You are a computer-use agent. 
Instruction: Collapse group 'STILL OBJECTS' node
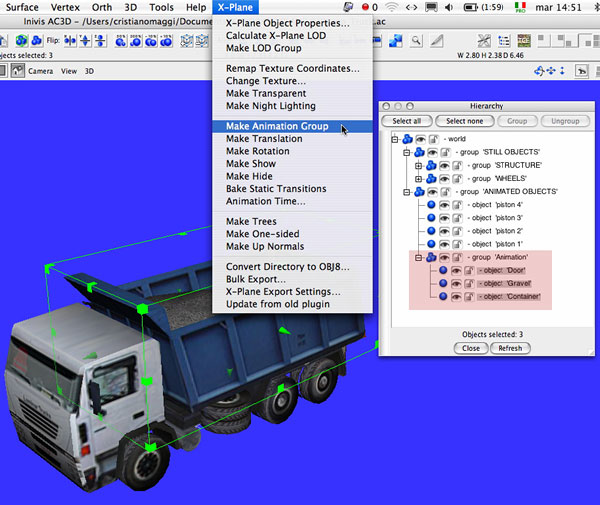pyautogui.click(x=407, y=153)
